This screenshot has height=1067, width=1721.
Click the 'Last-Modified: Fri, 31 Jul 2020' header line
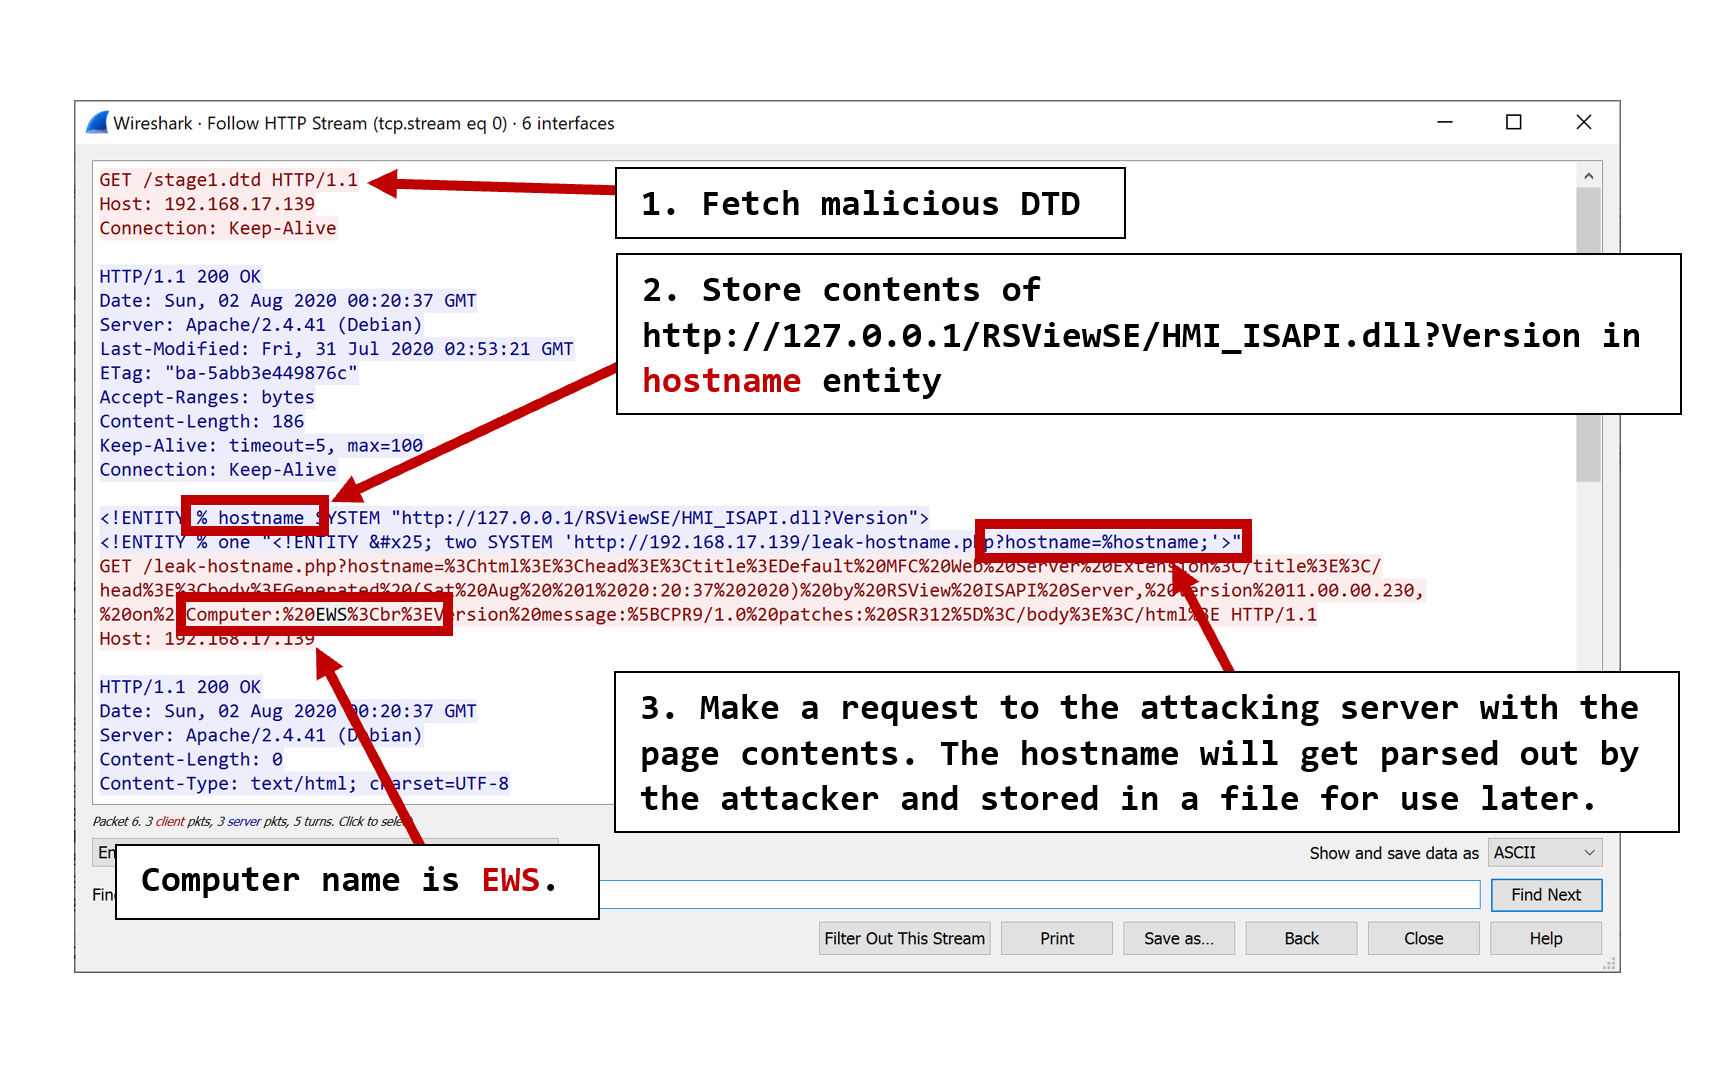(x=336, y=349)
